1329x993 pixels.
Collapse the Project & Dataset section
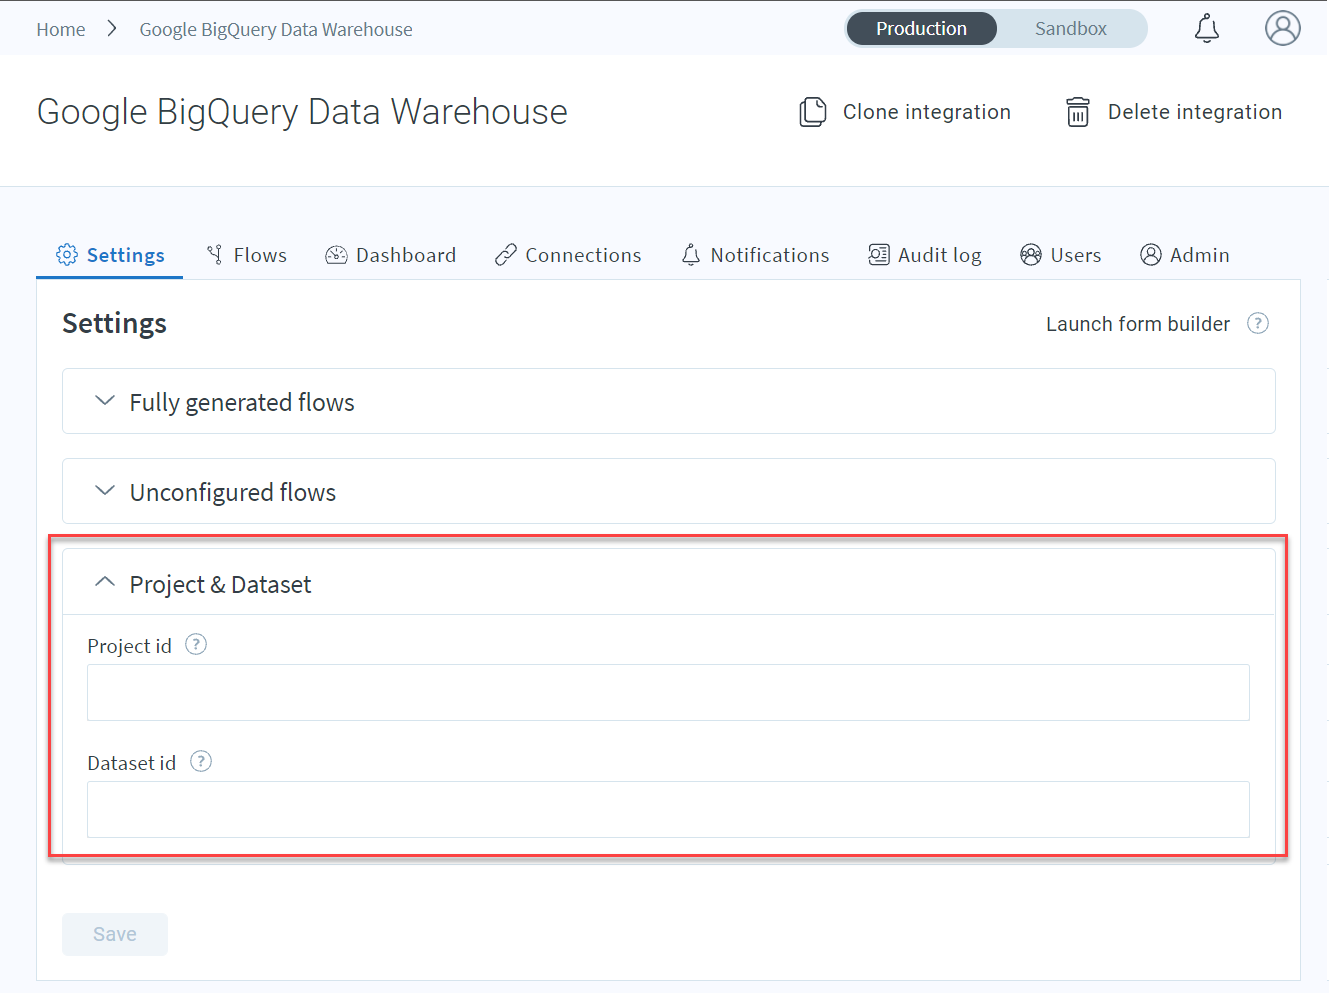click(668, 583)
